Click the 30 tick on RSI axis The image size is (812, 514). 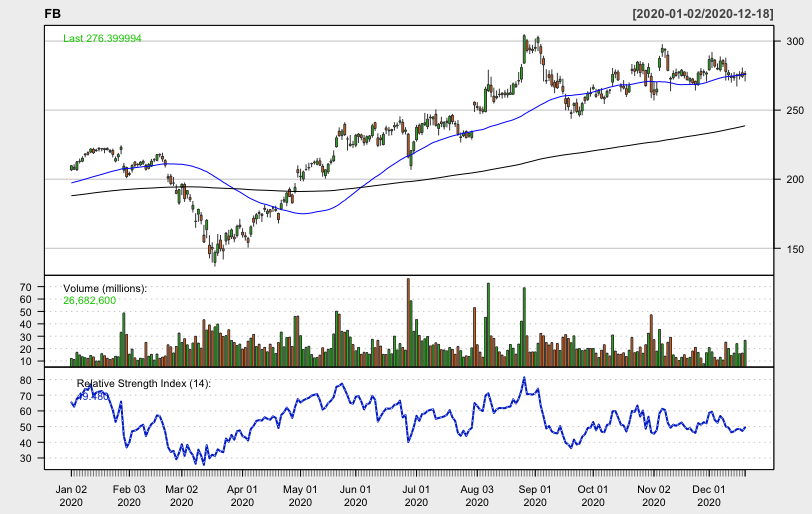[27, 458]
